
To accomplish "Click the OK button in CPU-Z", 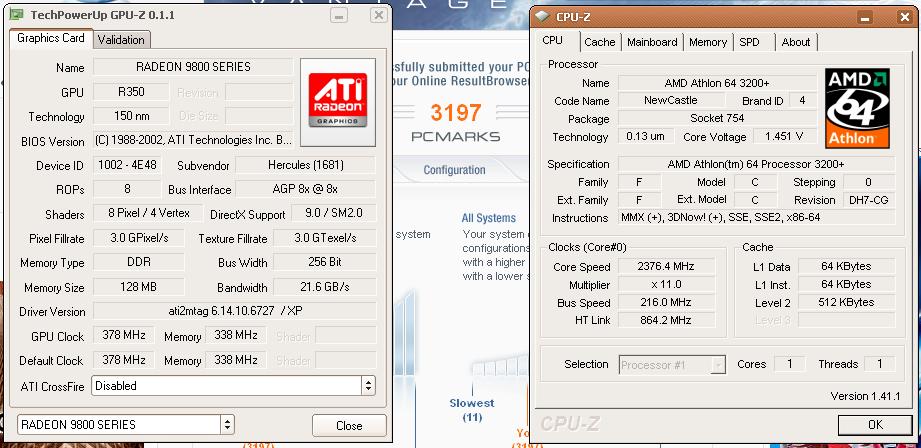I will pos(875,425).
